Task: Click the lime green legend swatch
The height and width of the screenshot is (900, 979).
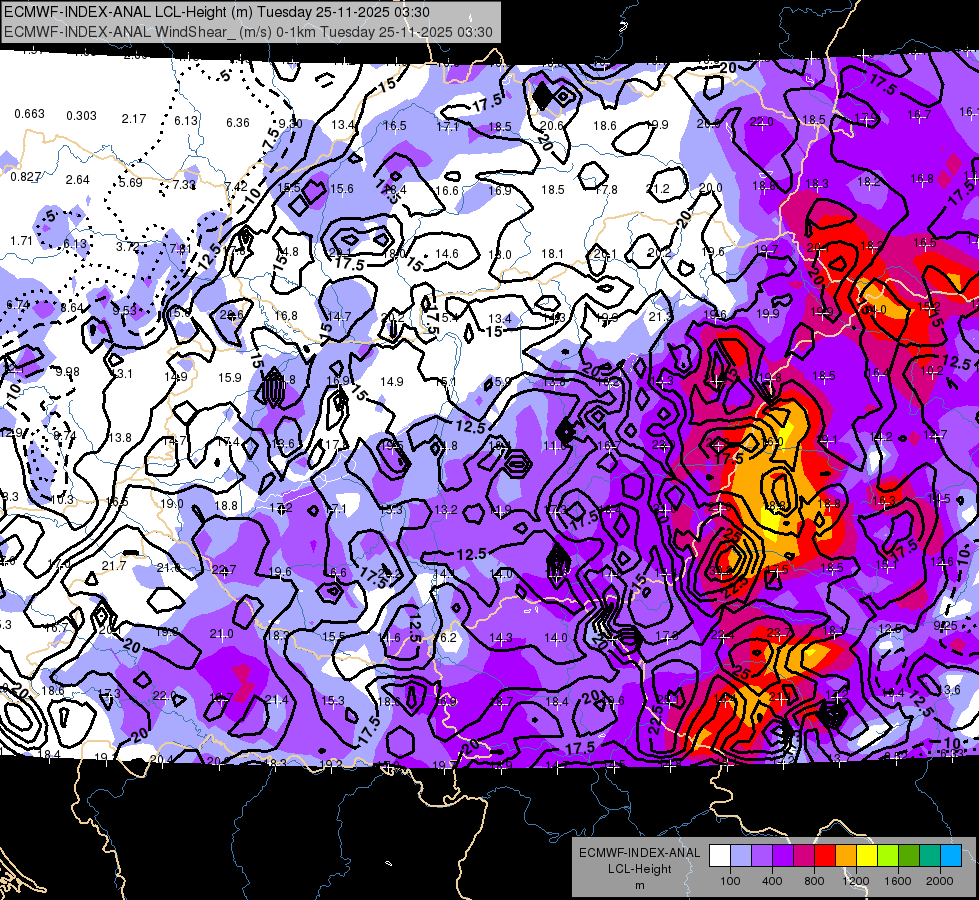Action: (x=888, y=856)
